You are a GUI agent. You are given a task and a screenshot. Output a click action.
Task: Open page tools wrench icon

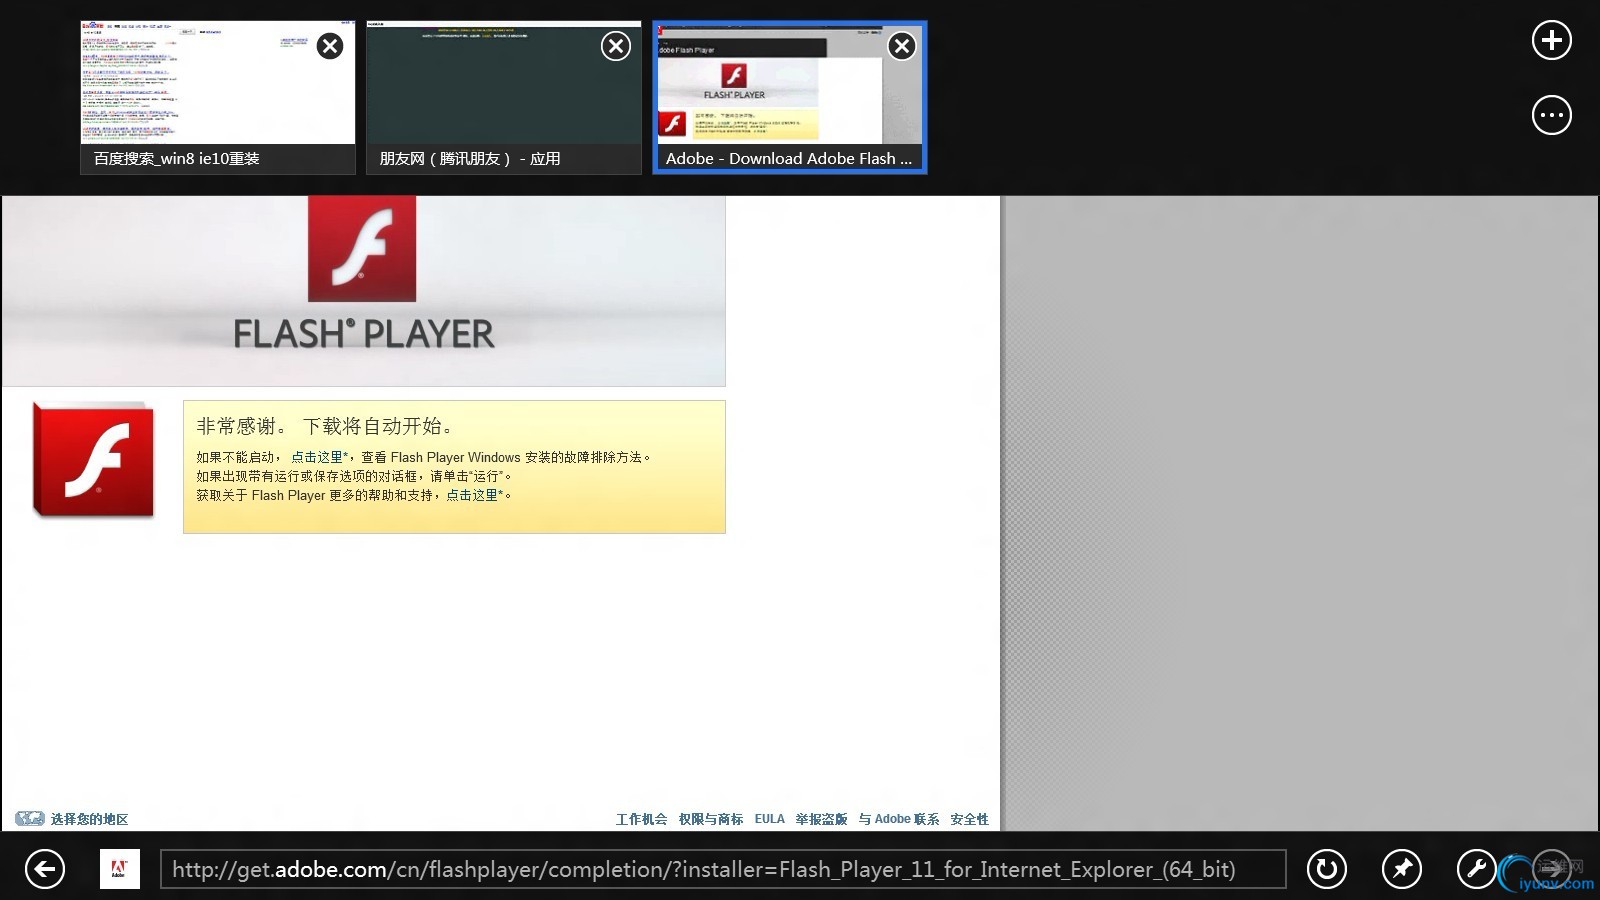(x=1477, y=869)
